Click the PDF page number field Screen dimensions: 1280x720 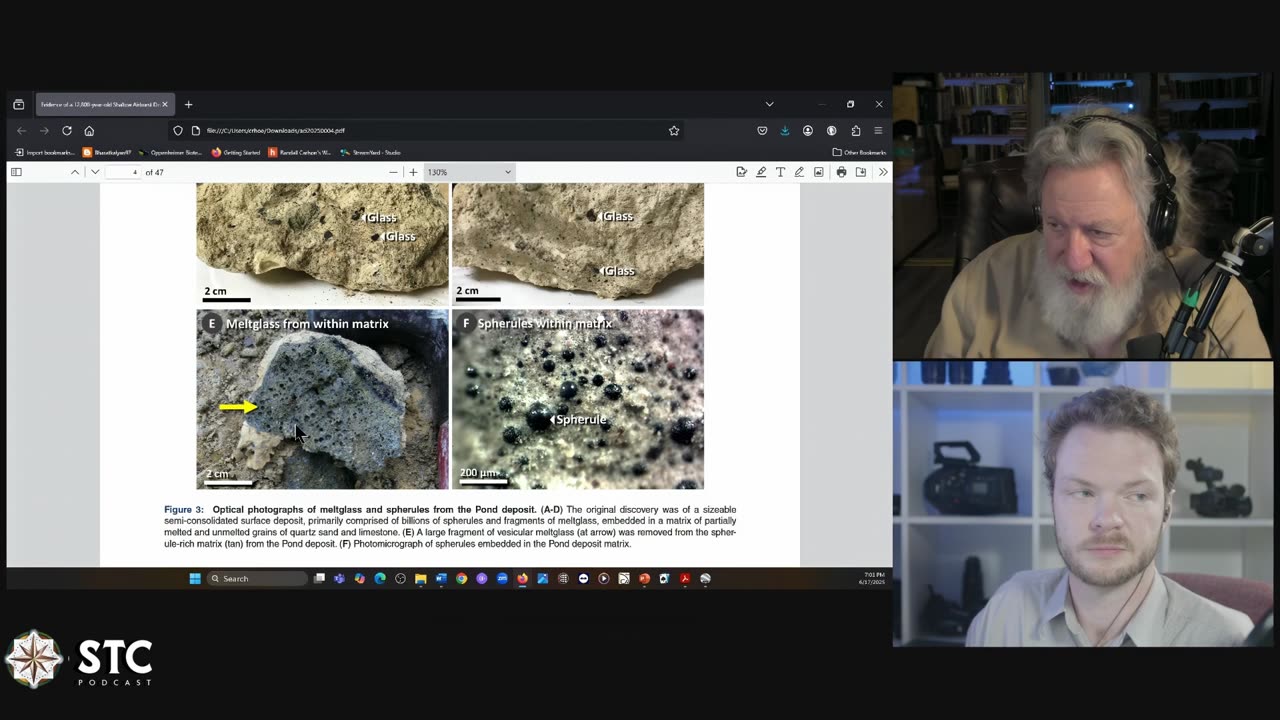(x=124, y=172)
